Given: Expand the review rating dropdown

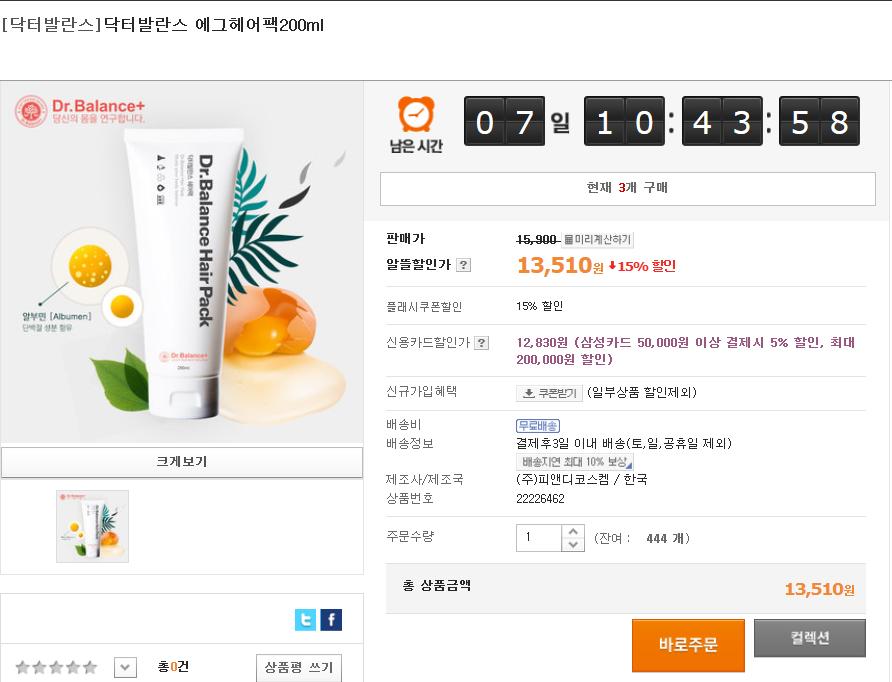Looking at the screenshot, I should (x=125, y=667).
